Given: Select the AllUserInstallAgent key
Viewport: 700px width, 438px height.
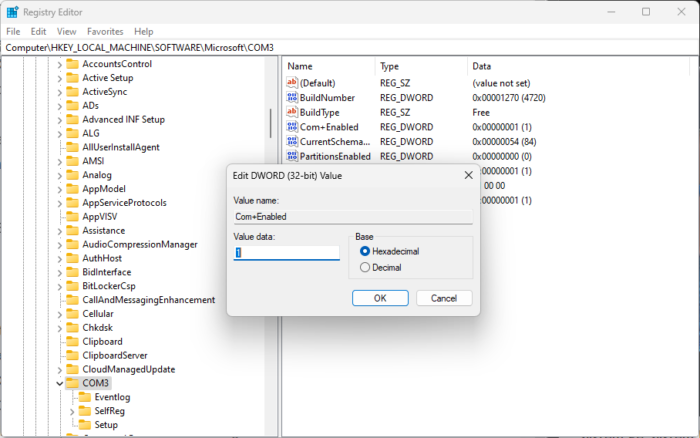Looking at the screenshot, I should [x=121, y=147].
